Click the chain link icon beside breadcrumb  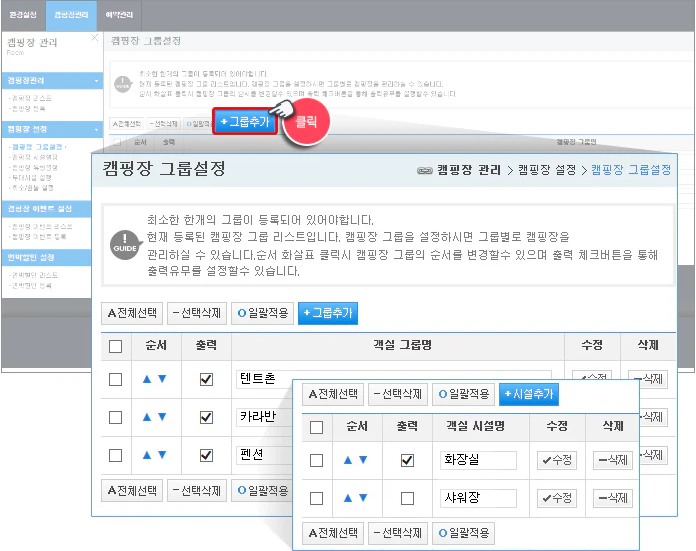(425, 170)
